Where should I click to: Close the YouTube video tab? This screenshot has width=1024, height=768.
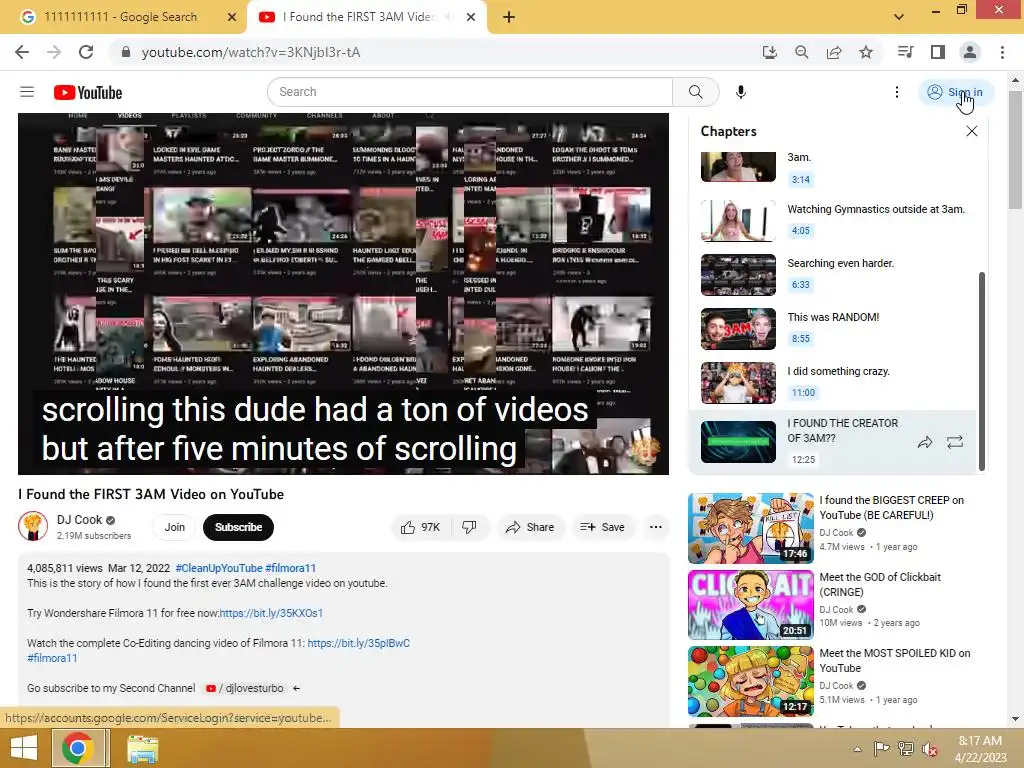(471, 17)
